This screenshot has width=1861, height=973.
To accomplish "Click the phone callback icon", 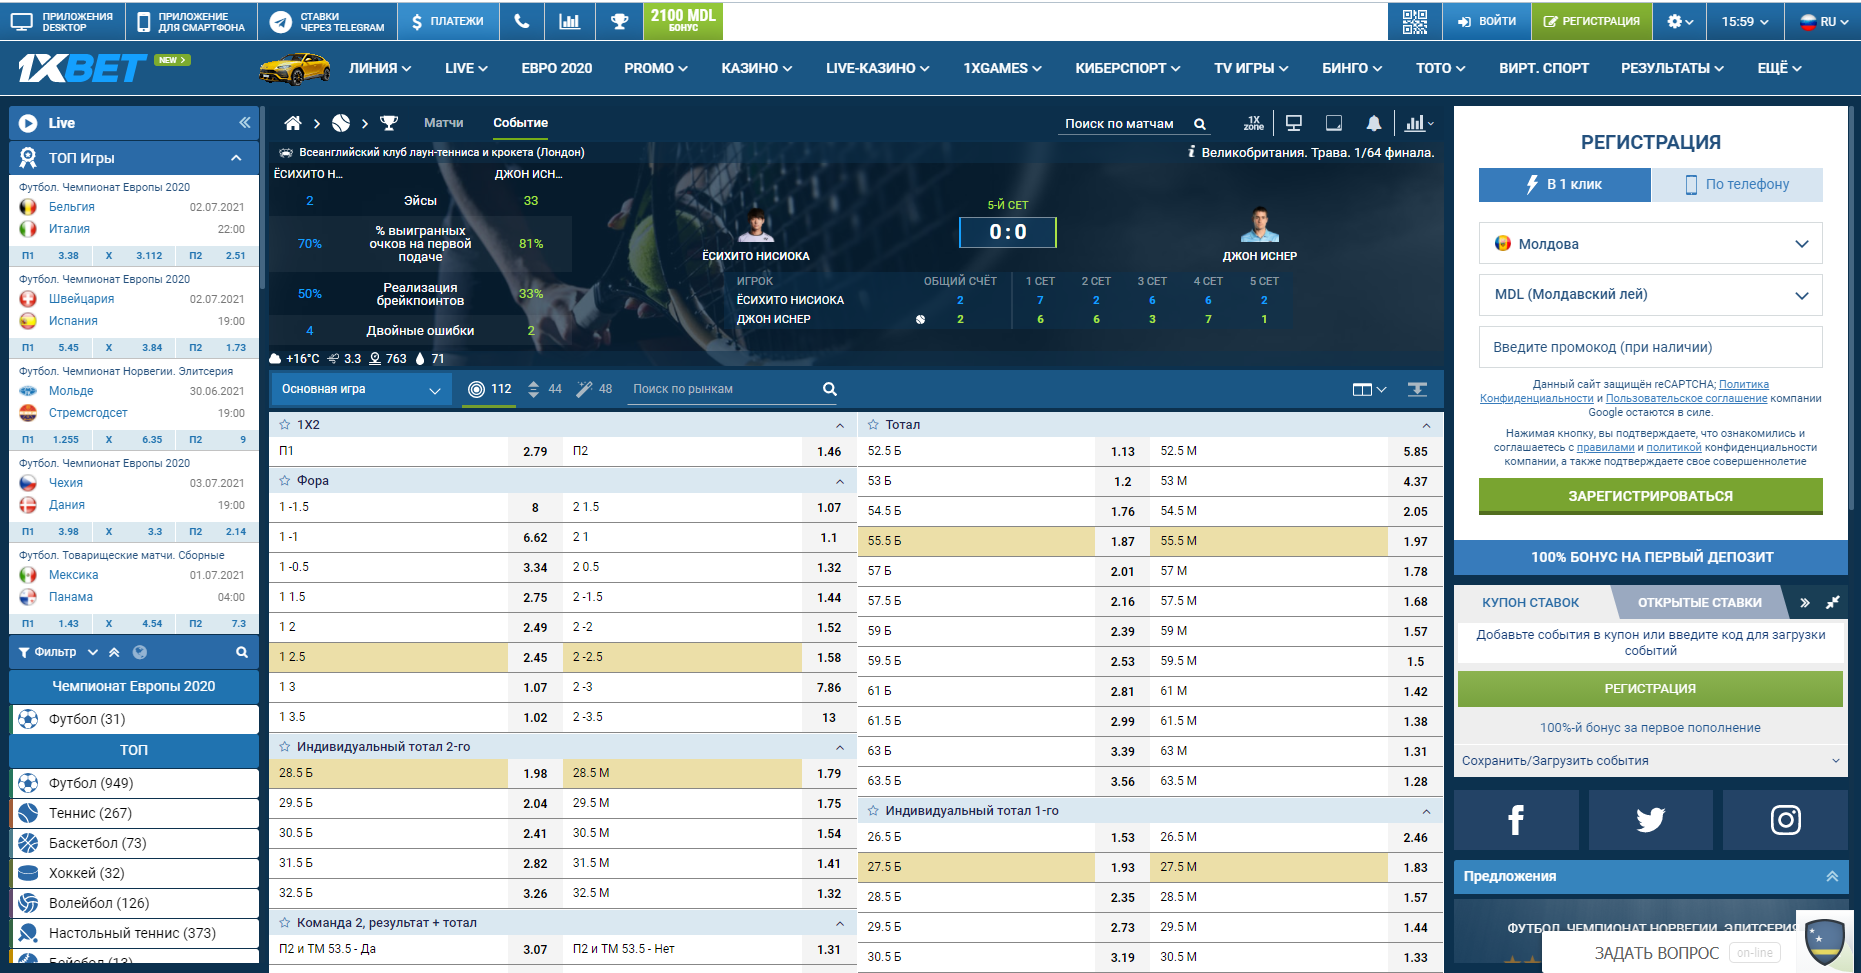I will click(x=521, y=21).
